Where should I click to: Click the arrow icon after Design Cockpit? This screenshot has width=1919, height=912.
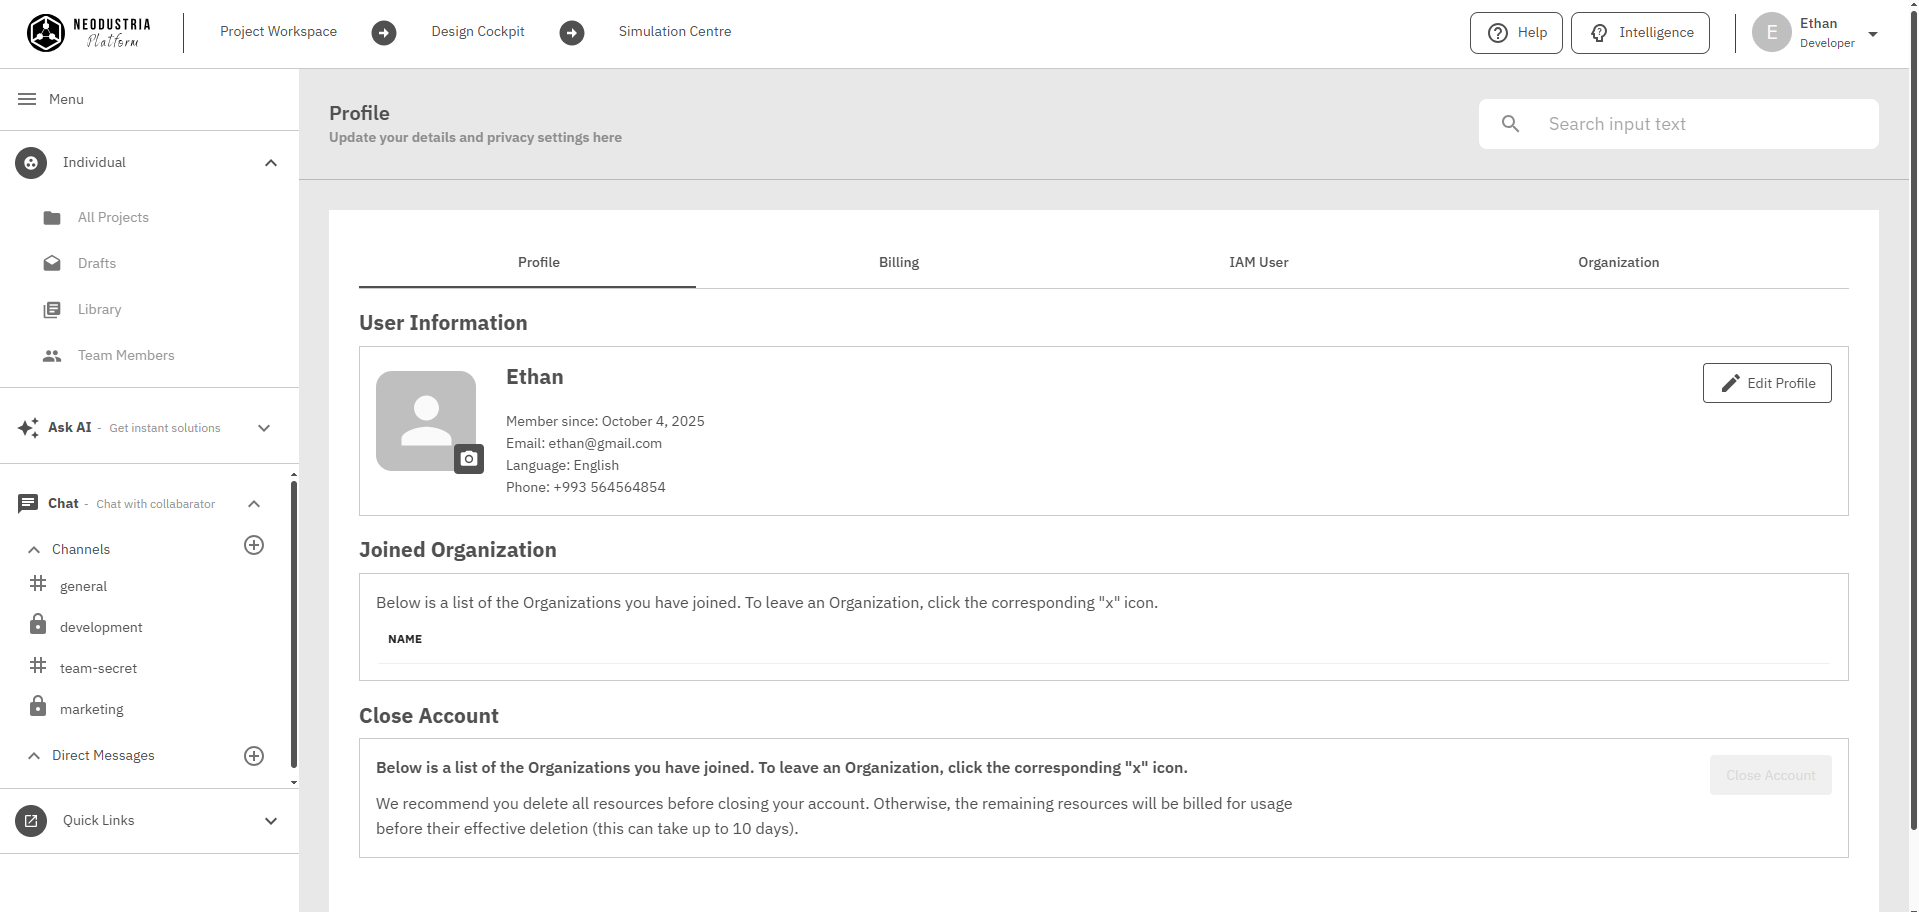[572, 33]
